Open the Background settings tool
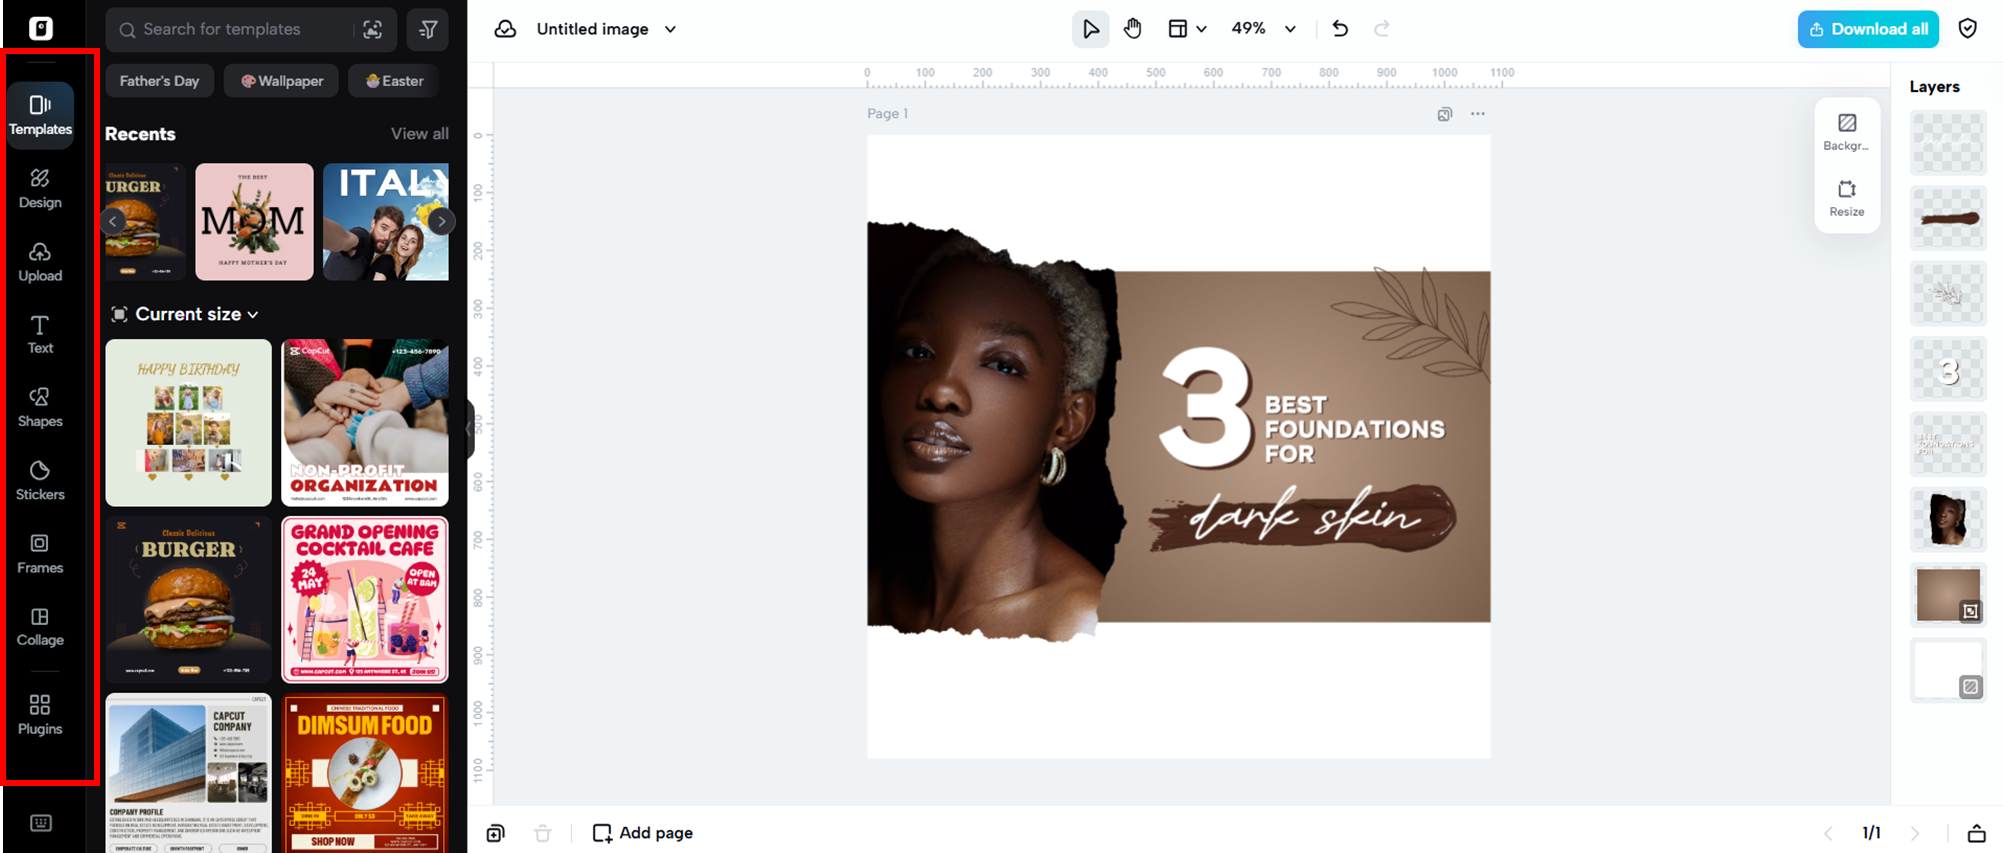This screenshot has width=2003, height=853. tap(1846, 132)
